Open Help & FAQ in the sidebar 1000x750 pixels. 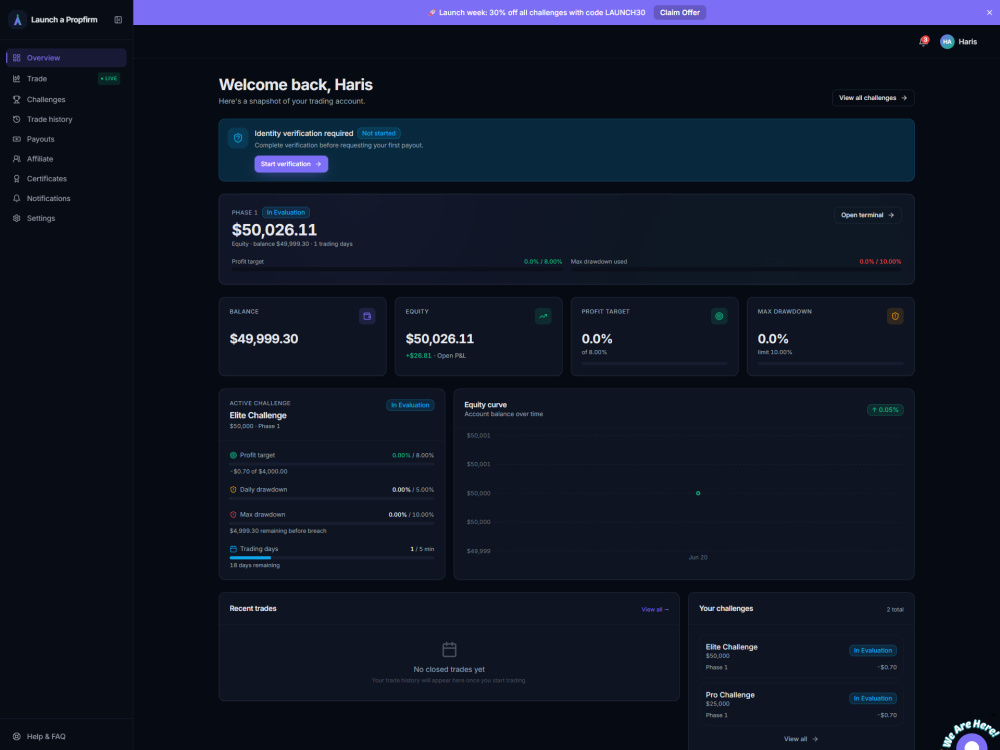pyautogui.click(x=66, y=736)
